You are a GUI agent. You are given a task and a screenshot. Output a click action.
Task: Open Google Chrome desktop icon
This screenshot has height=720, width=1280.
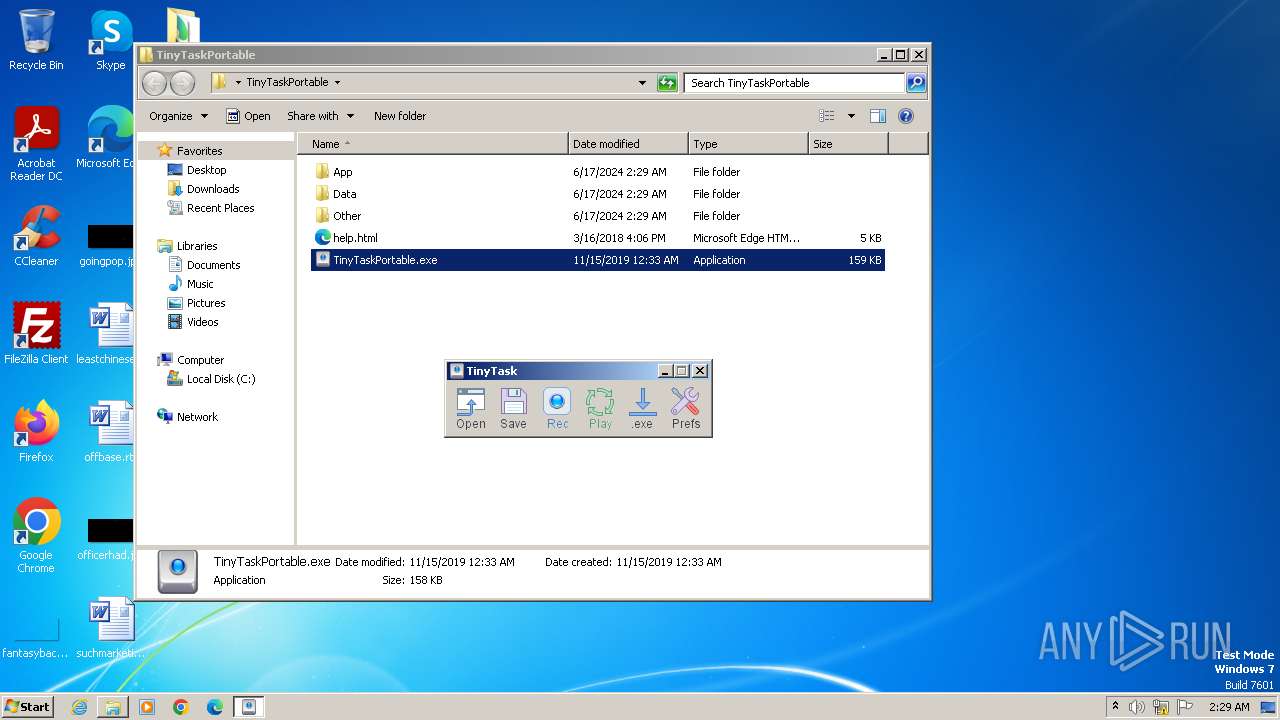coord(36,536)
